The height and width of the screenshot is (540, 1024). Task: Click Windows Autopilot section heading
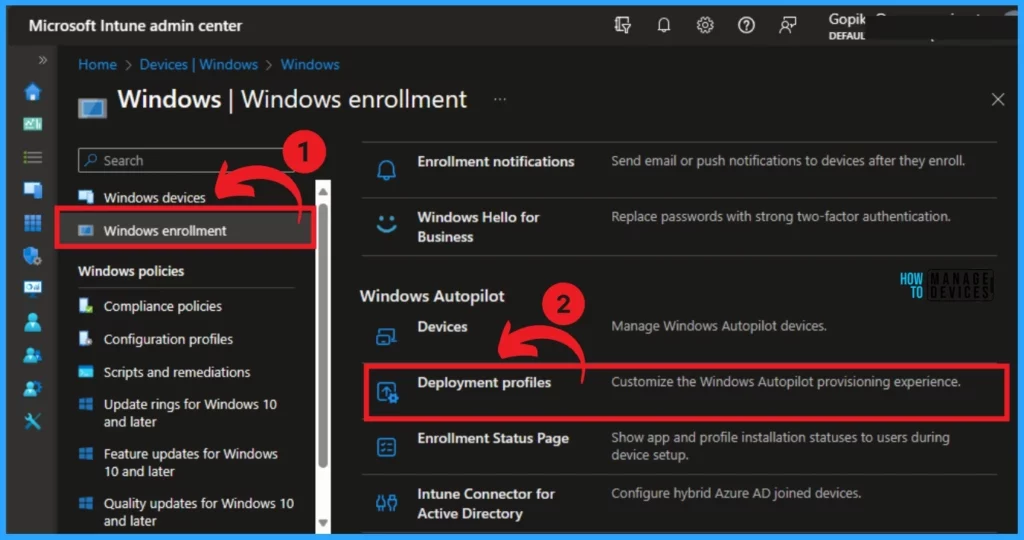432,296
